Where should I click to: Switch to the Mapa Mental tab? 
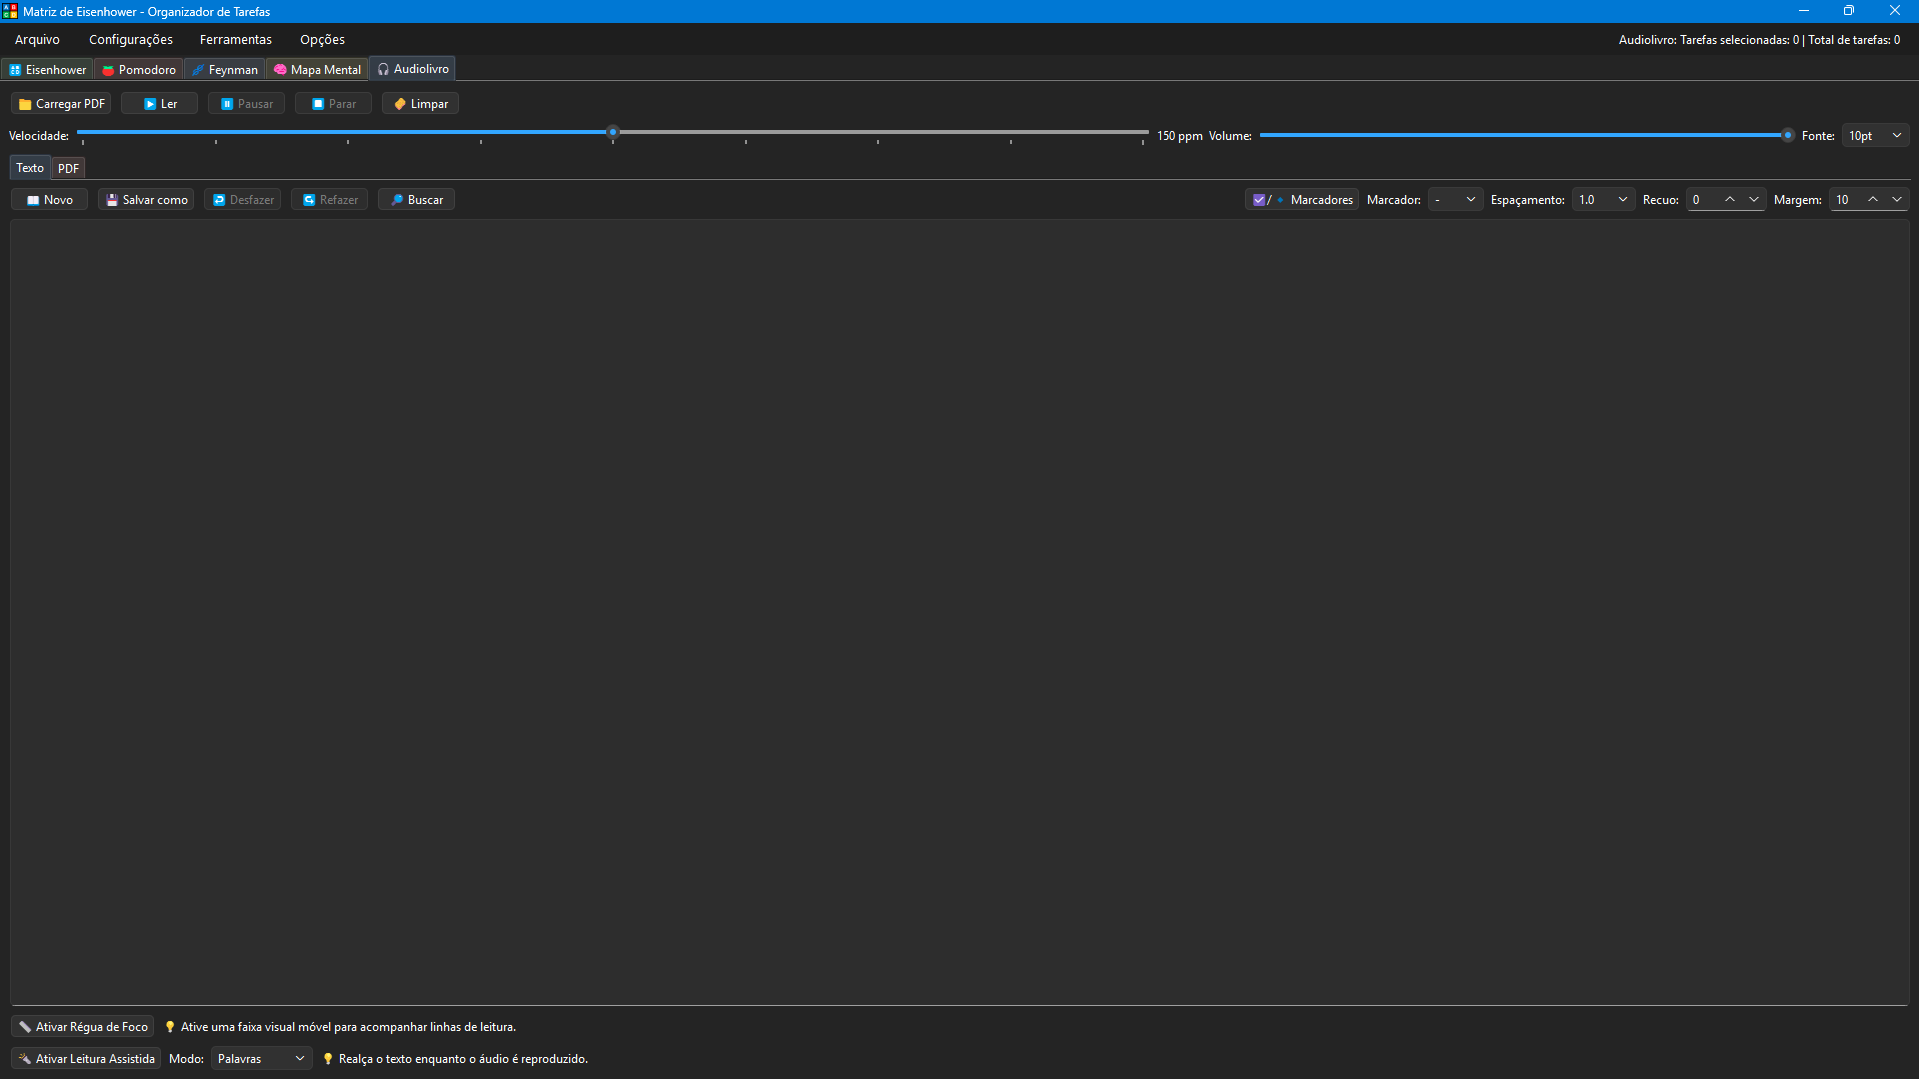click(x=317, y=70)
